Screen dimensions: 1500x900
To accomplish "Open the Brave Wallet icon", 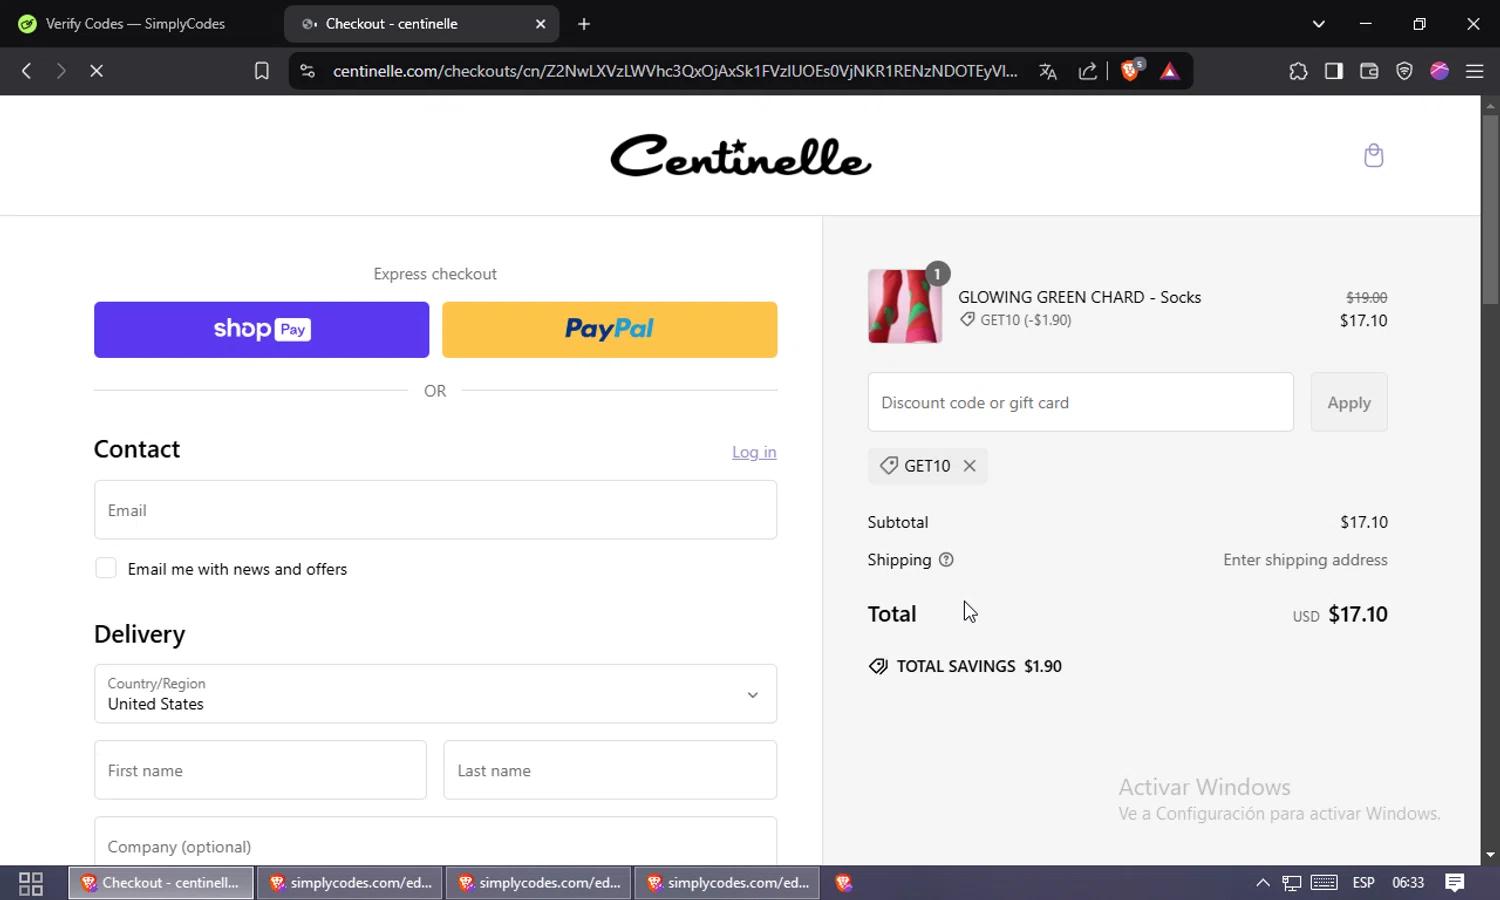I will [1369, 71].
